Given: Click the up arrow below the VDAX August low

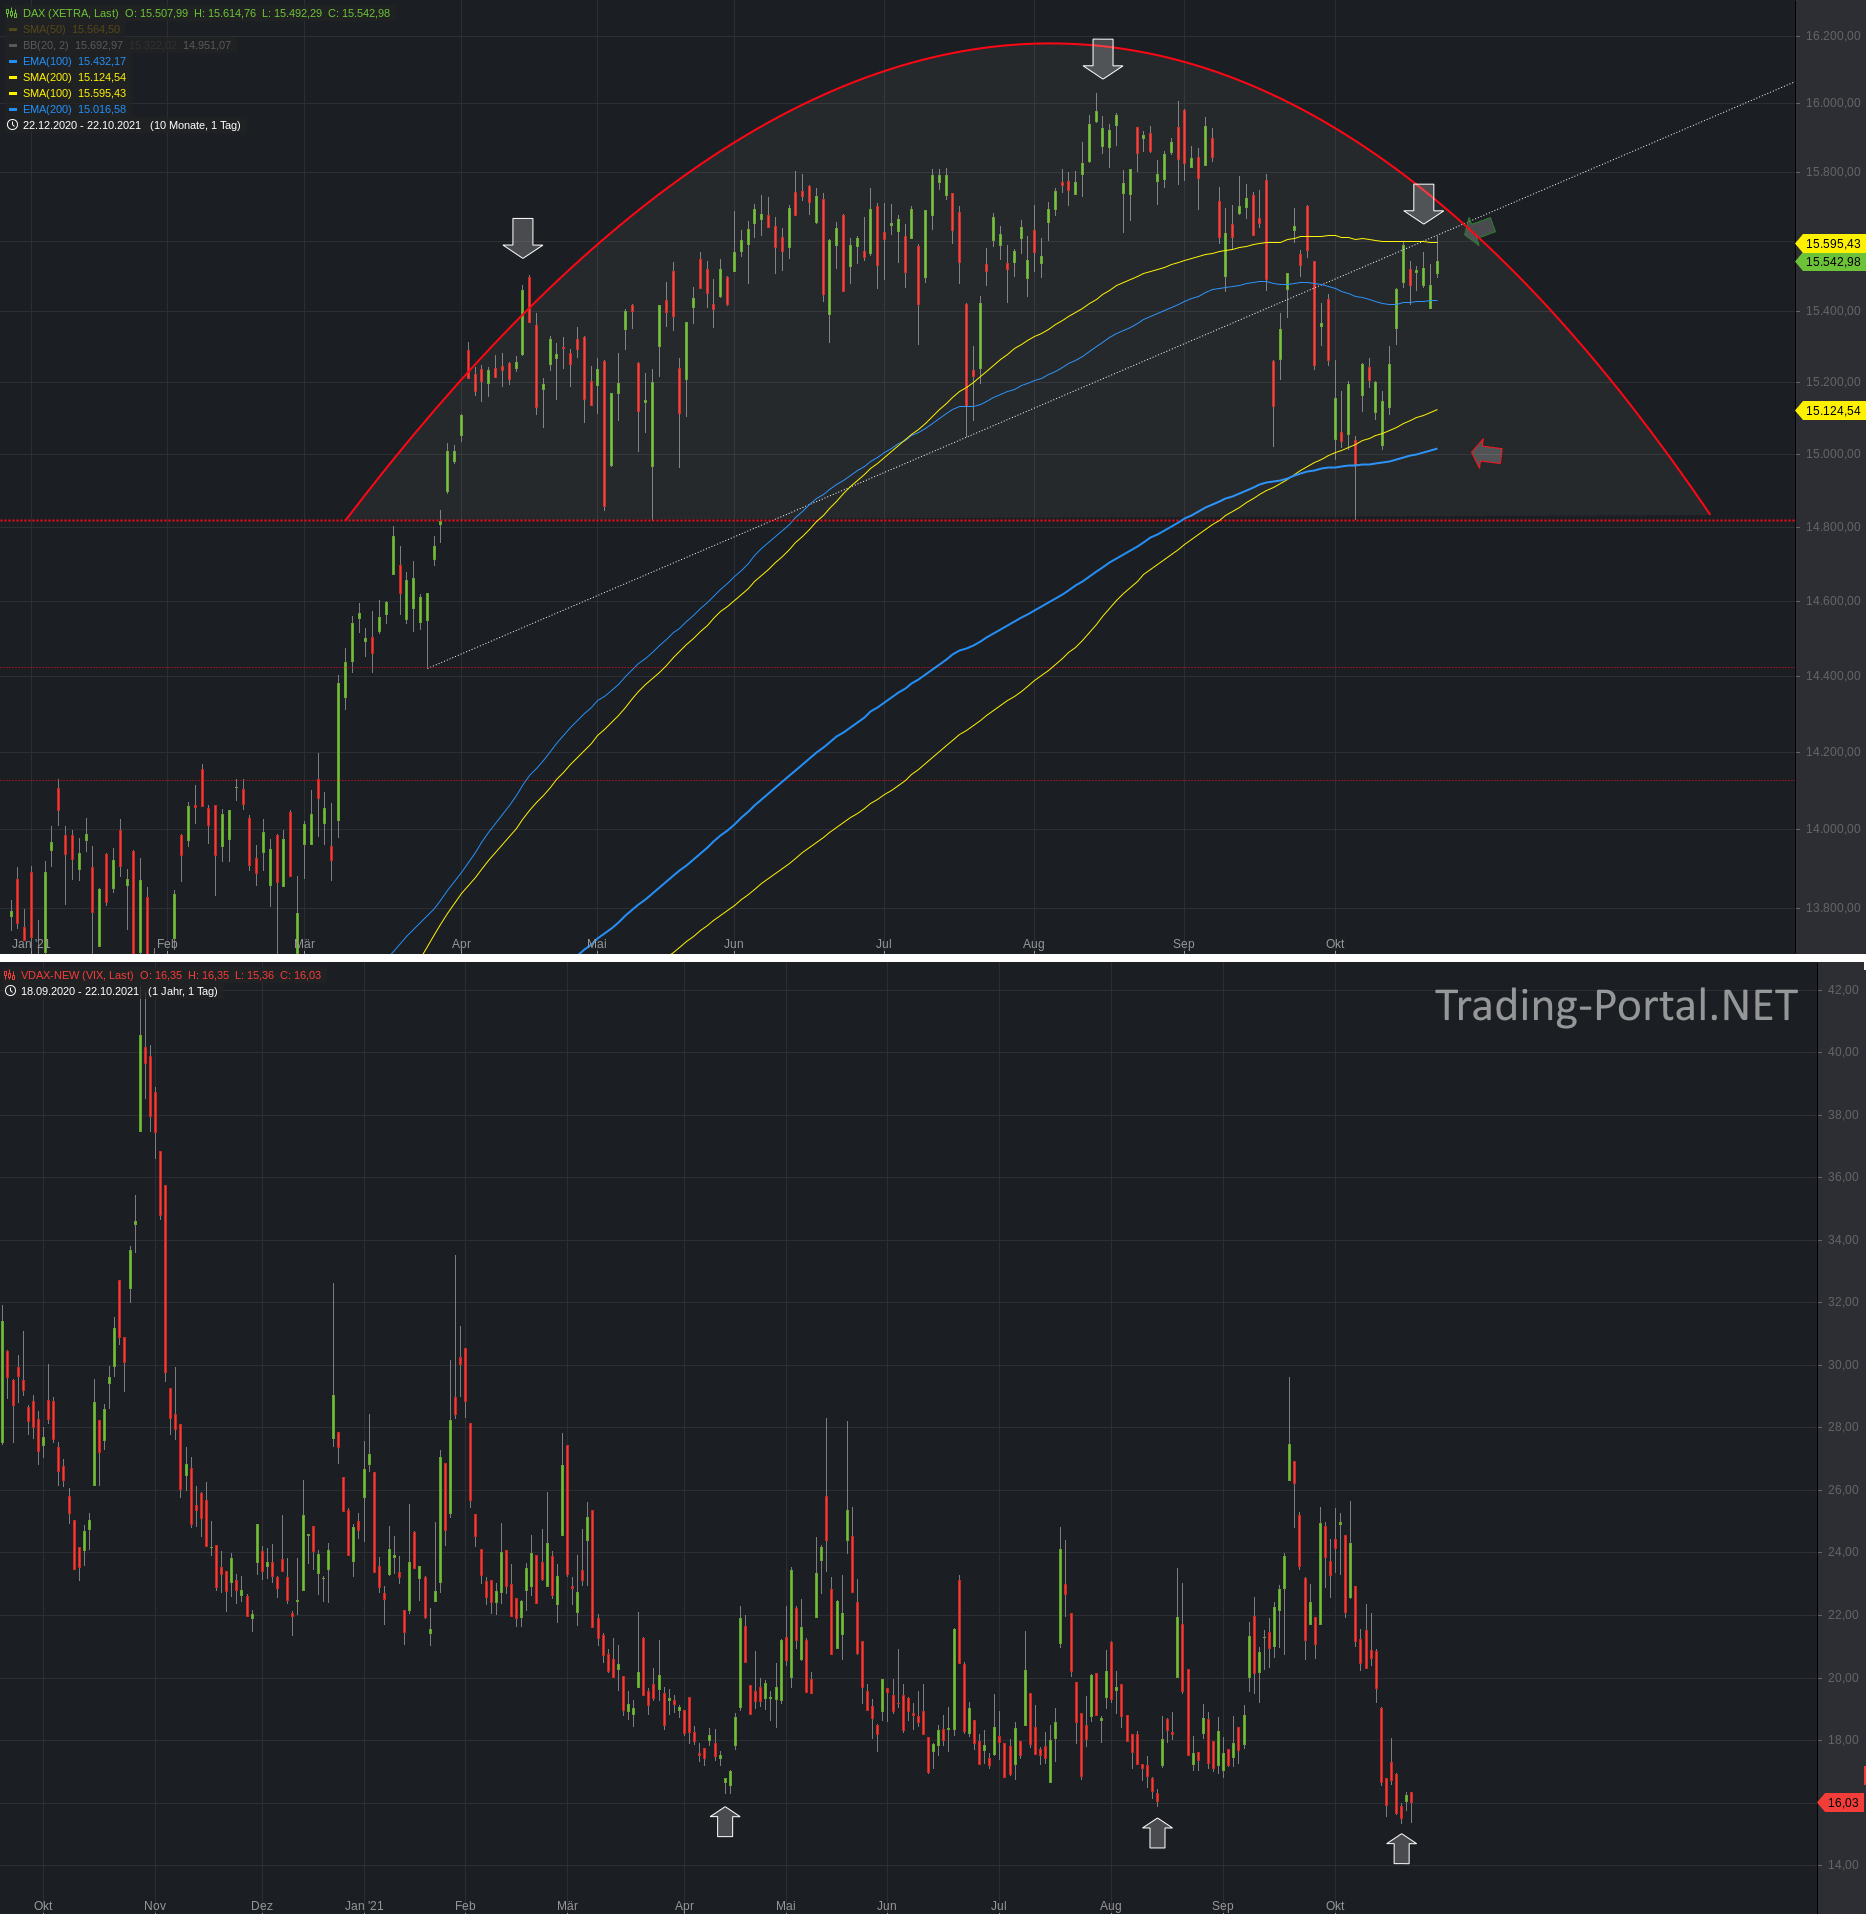Looking at the screenshot, I should [1157, 1833].
